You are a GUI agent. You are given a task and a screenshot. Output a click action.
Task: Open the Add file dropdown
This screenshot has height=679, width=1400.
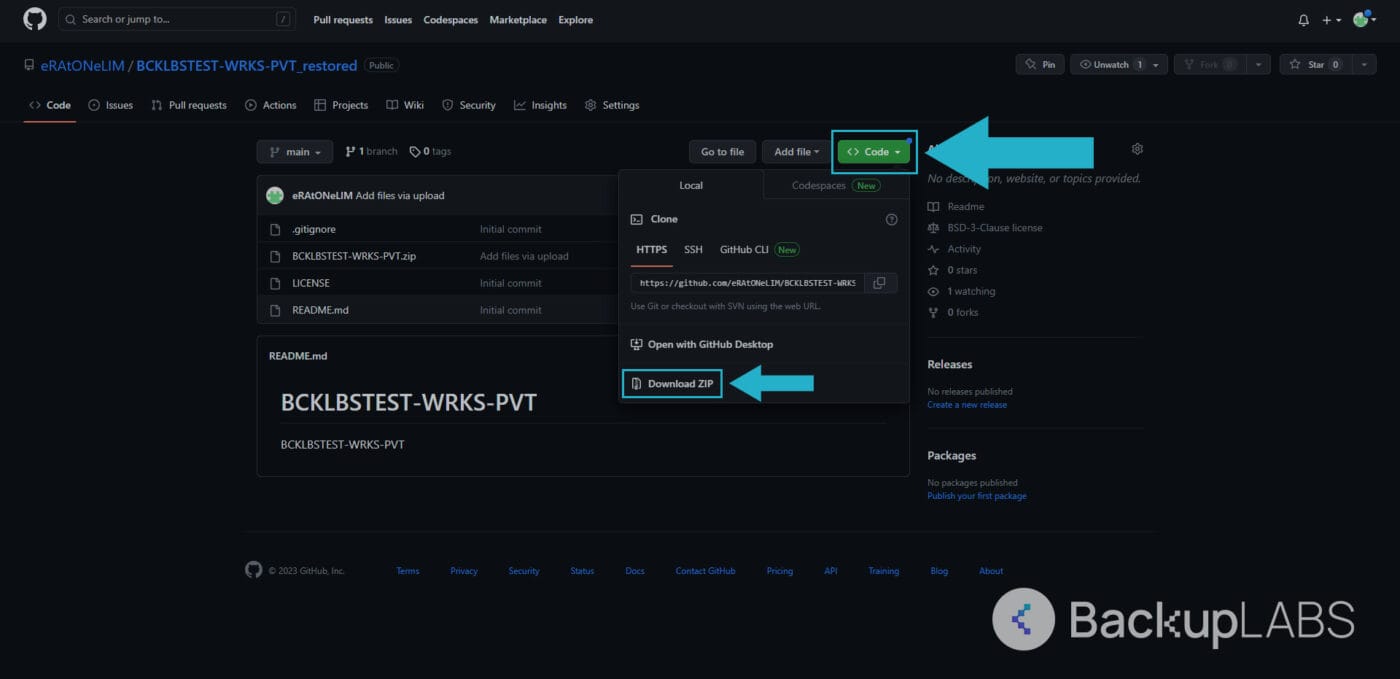click(796, 152)
